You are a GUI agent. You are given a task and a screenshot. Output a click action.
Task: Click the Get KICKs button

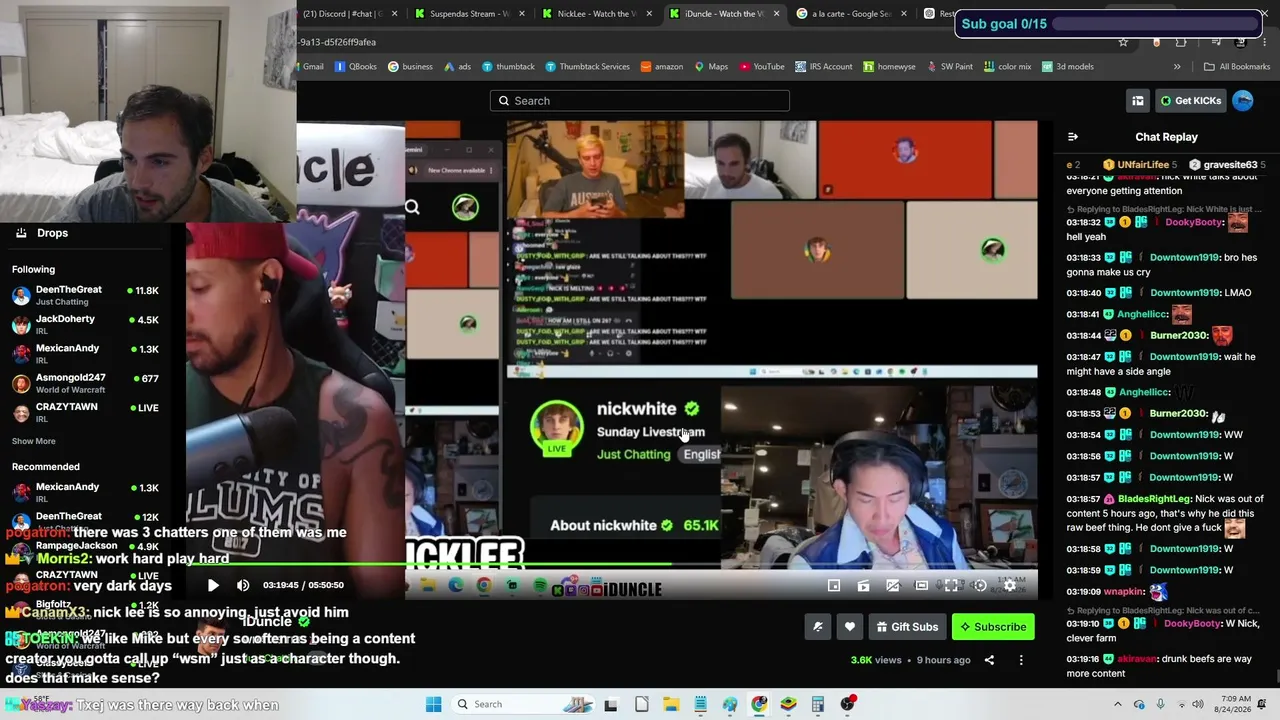(x=1190, y=101)
